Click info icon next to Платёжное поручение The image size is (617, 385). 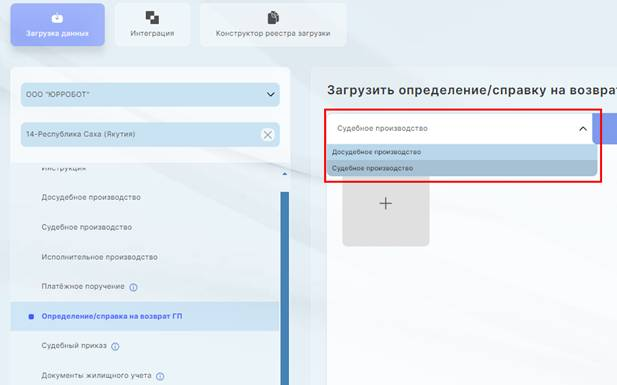pos(133,287)
